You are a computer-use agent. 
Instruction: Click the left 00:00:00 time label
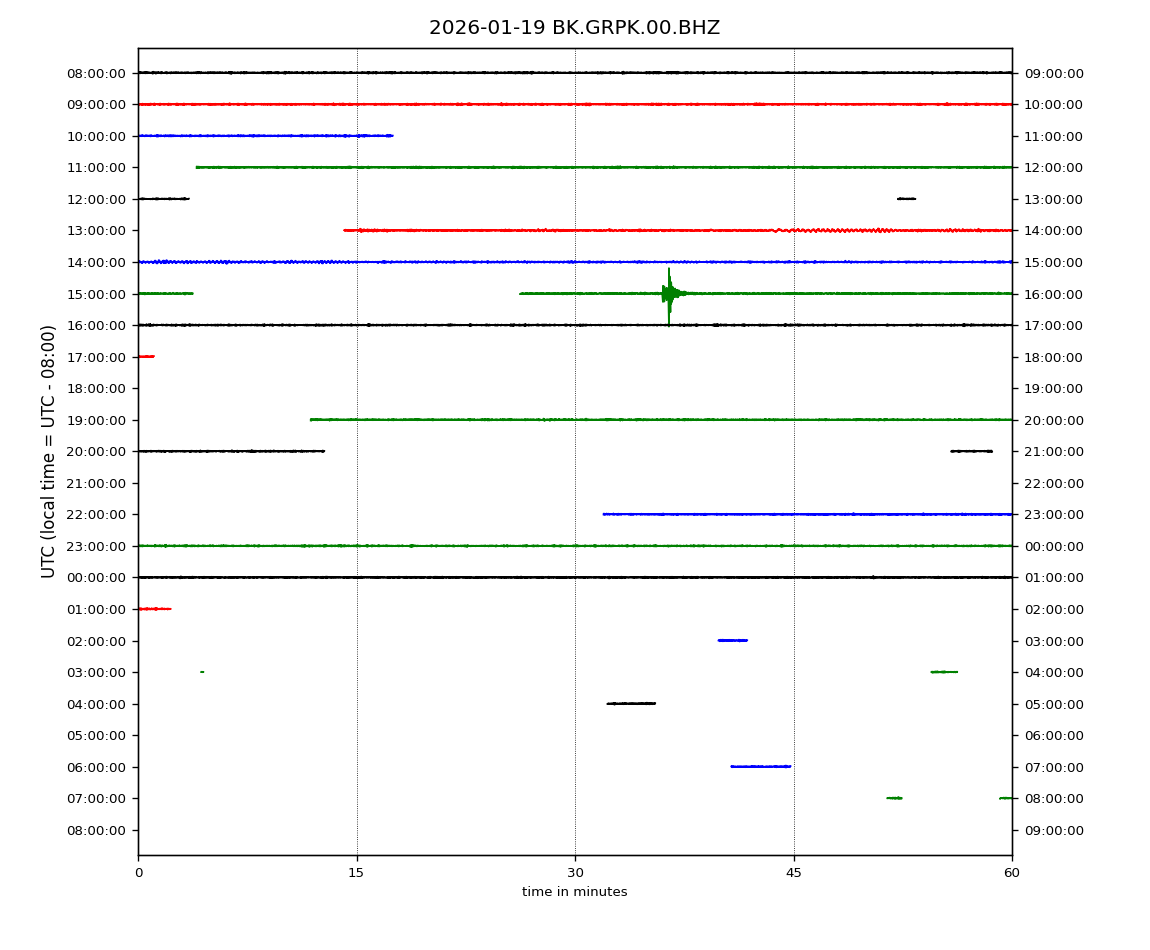pyautogui.click(x=98, y=578)
